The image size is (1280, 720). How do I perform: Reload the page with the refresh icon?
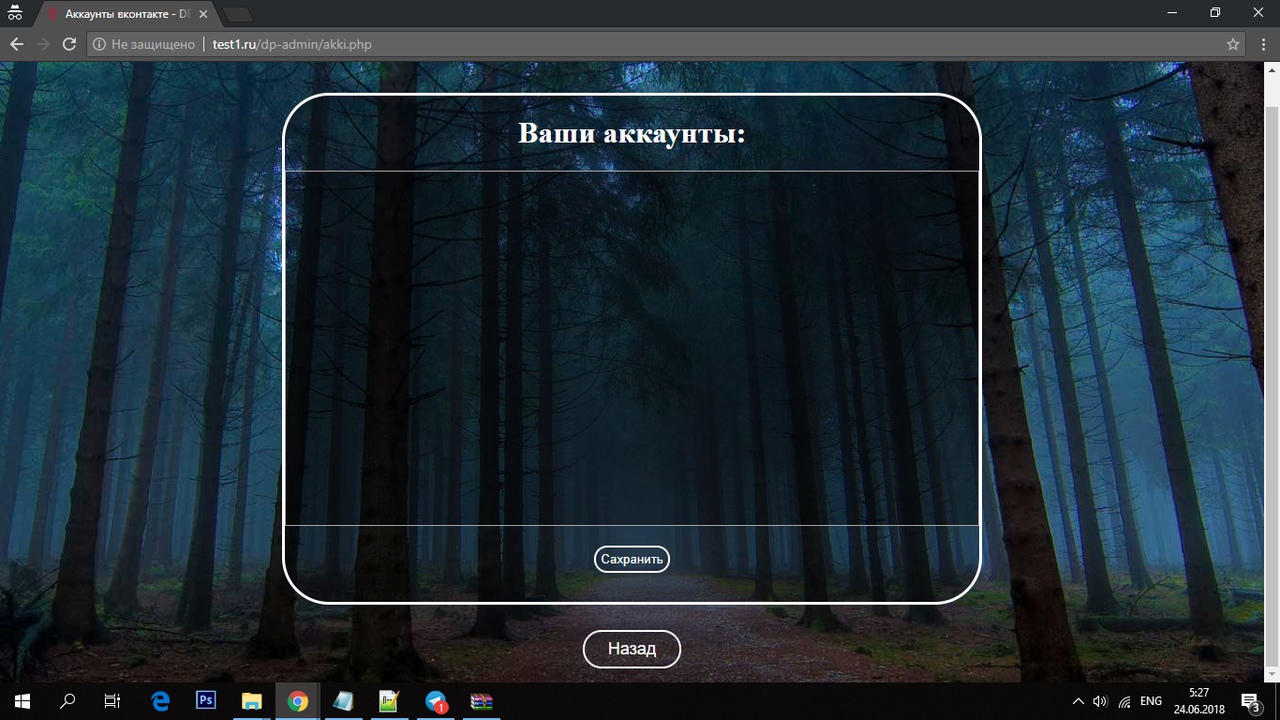pyautogui.click(x=69, y=44)
